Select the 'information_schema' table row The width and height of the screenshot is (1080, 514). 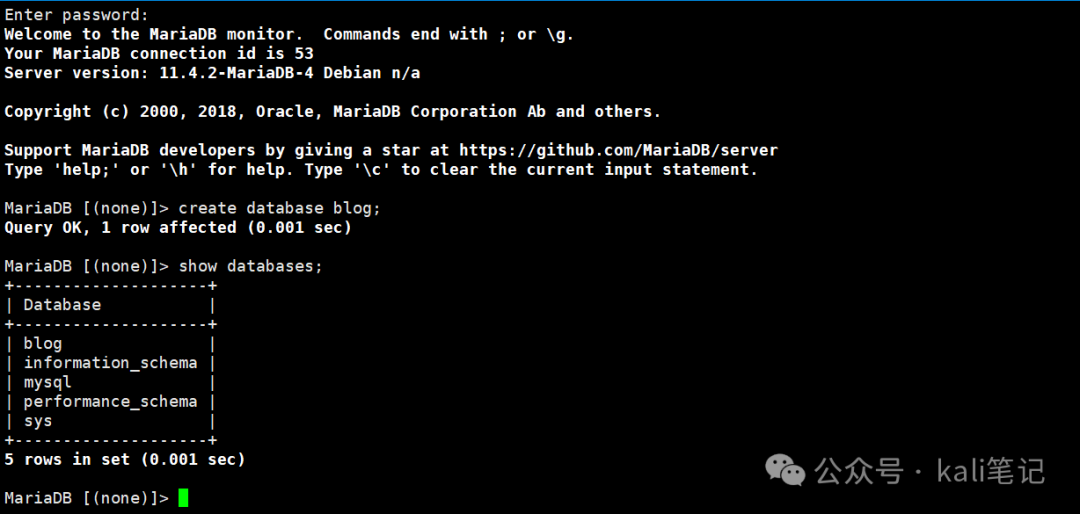click(x=110, y=362)
